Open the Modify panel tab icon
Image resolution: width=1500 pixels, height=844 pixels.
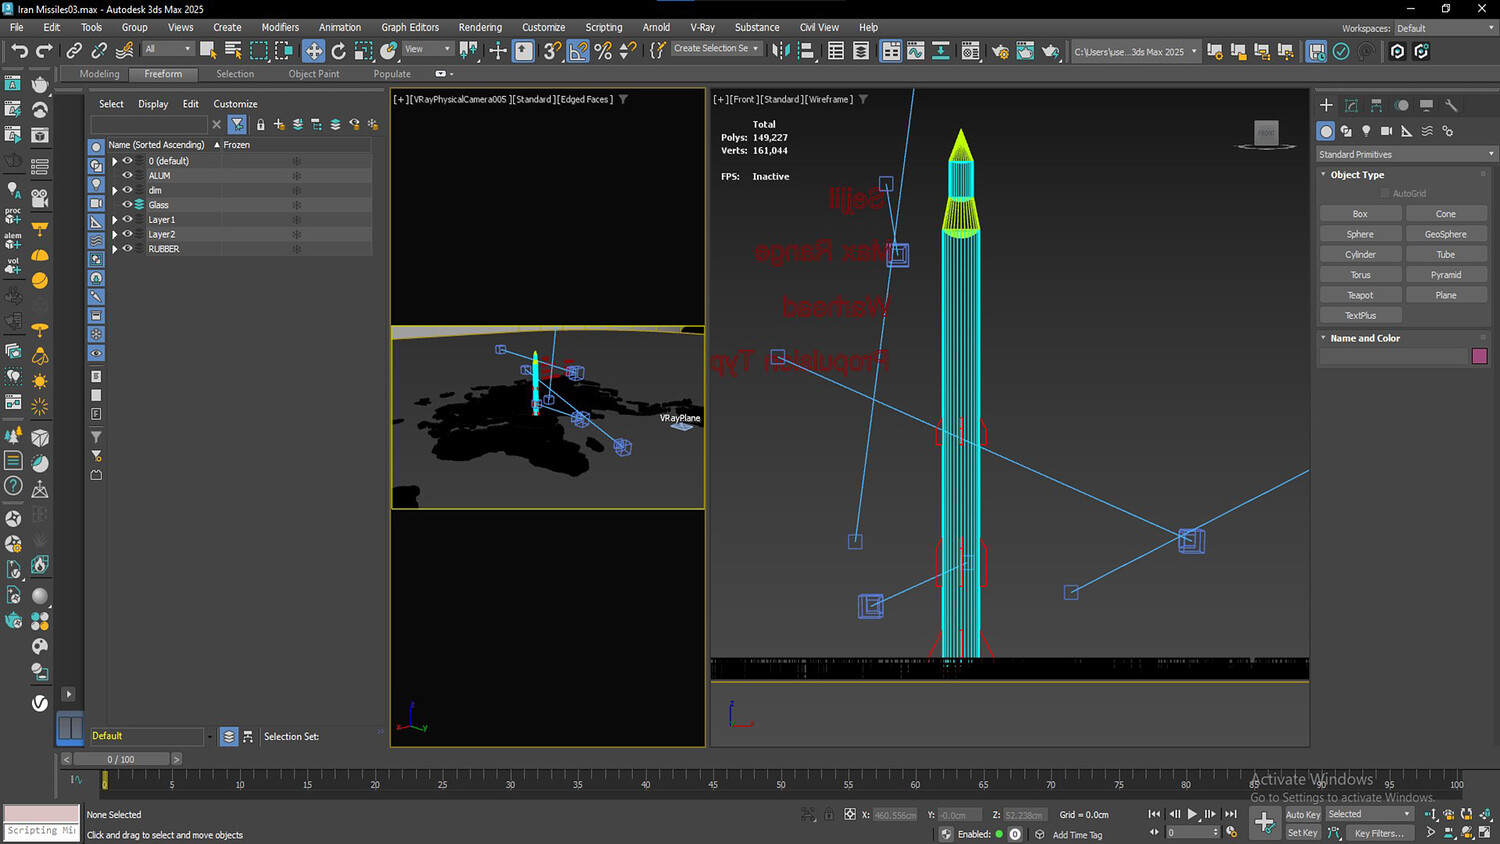(1351, 105)
